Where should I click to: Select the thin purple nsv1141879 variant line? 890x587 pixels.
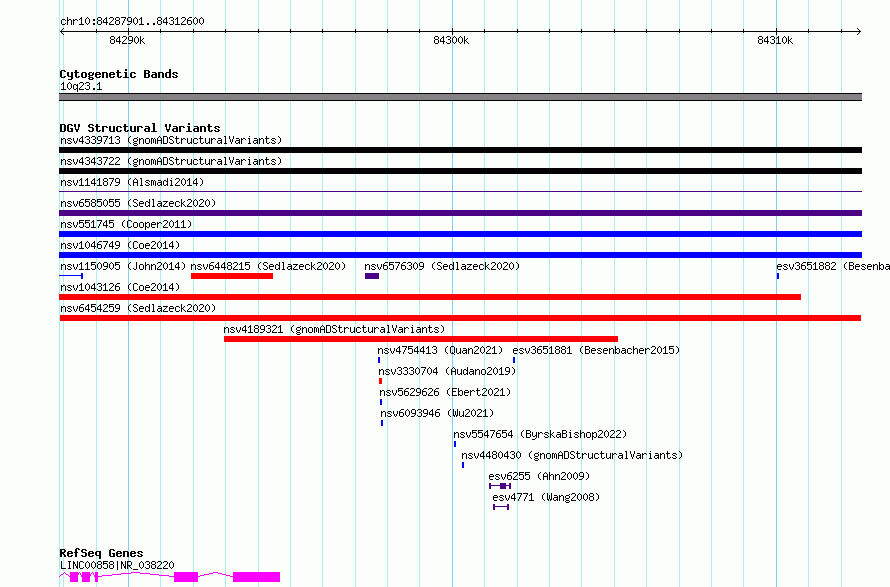(x=460, y=192)
